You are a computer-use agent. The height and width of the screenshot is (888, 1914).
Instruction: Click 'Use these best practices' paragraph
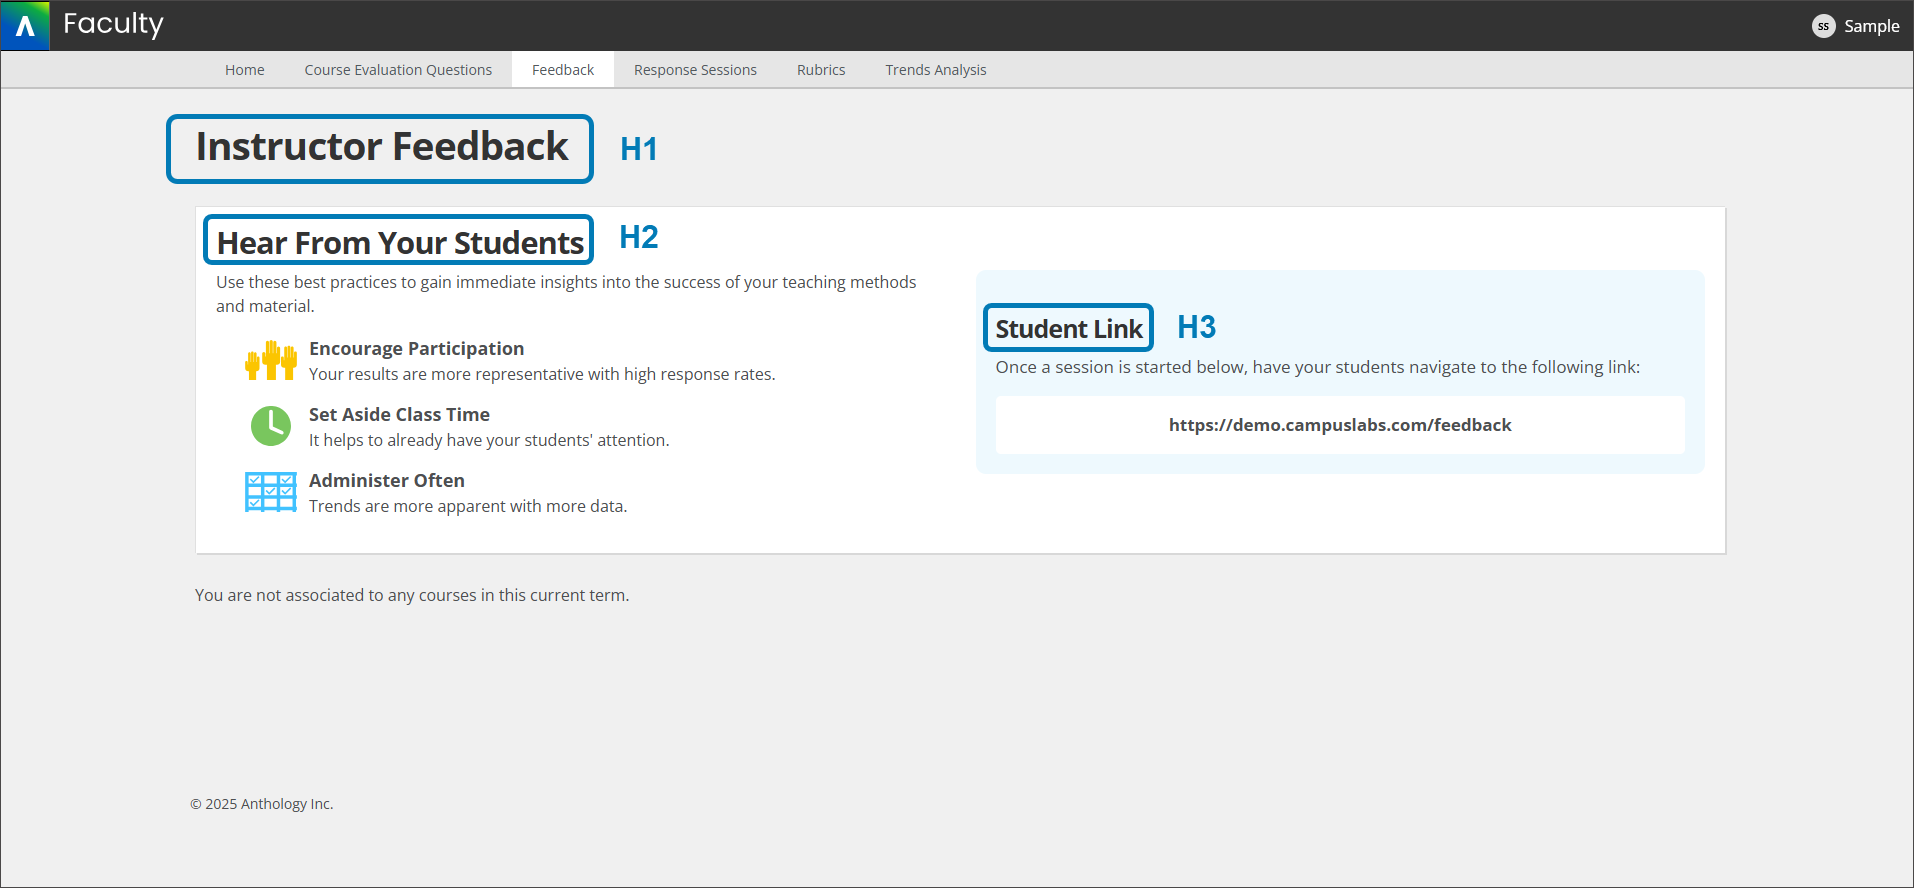tap(566, 294)
